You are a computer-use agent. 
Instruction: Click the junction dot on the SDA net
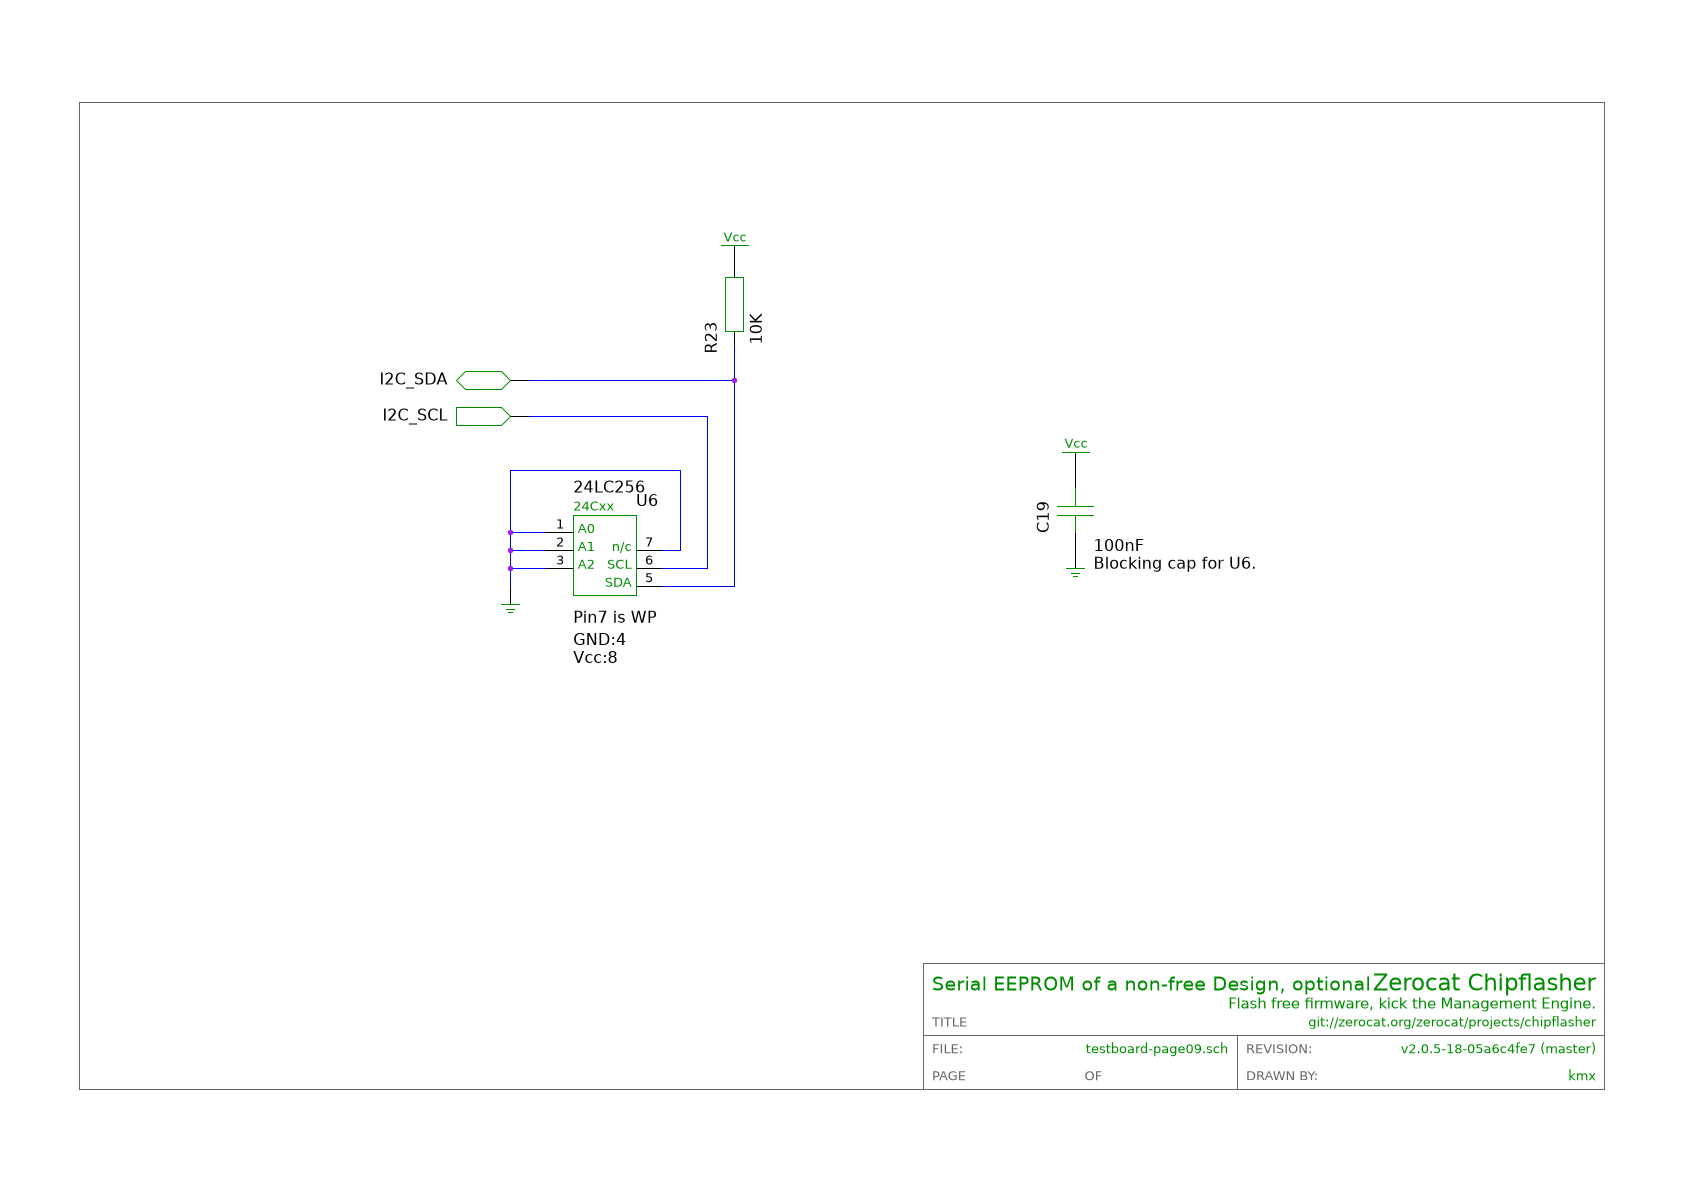click(734, 380)
